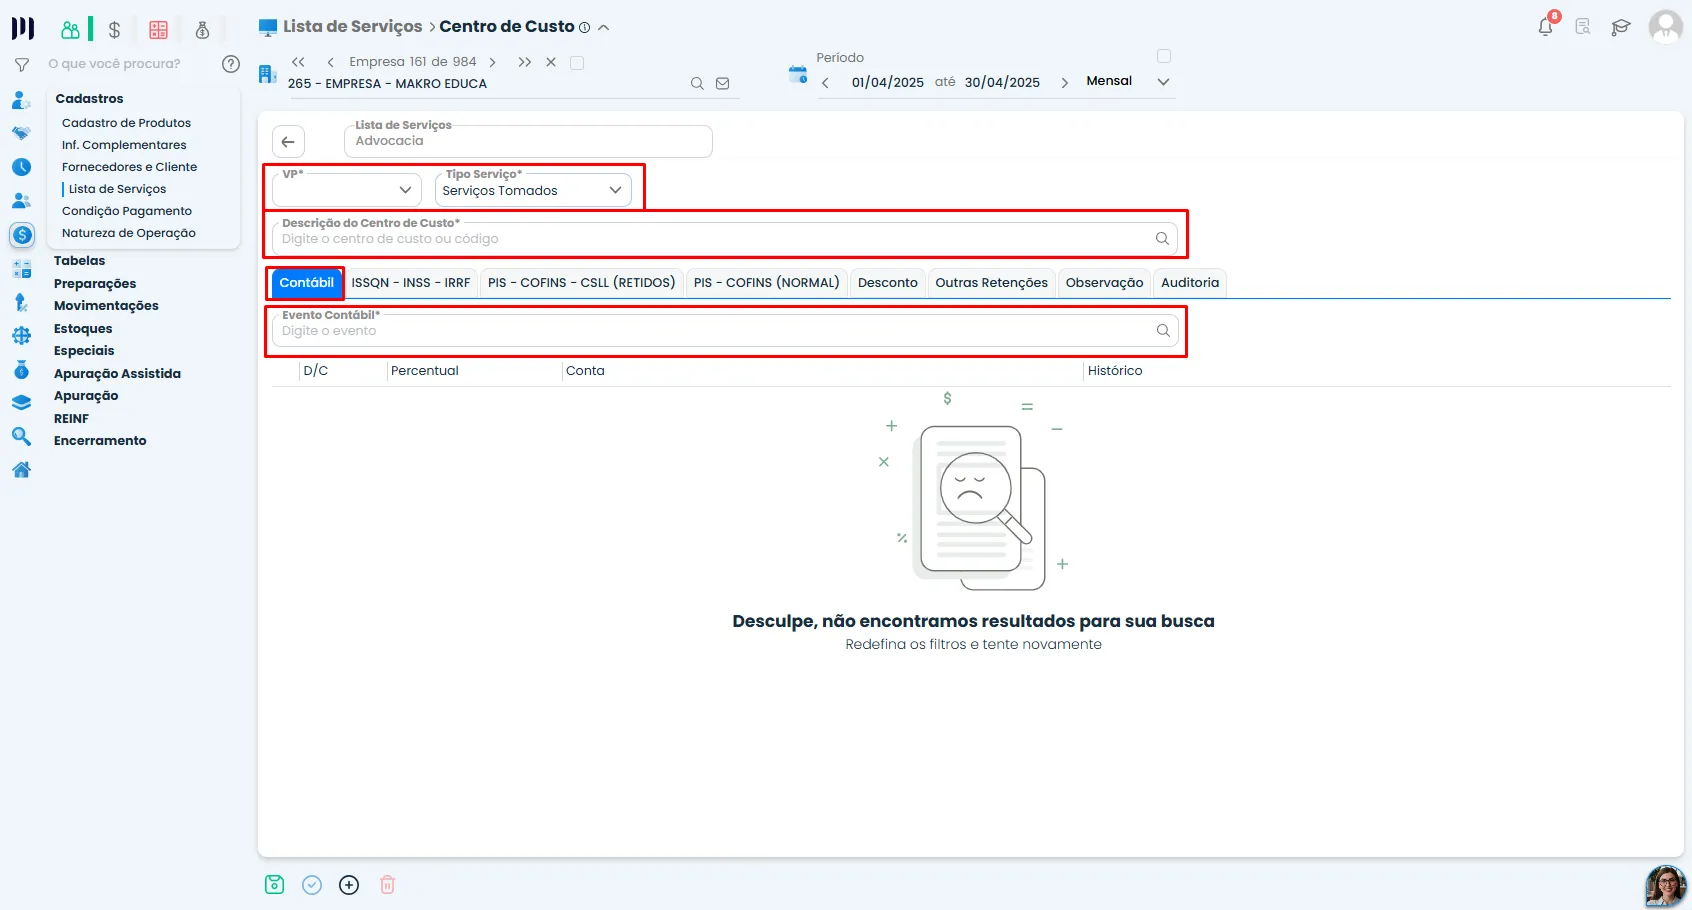Open the help question mark icon
Screen dimensions: 1692x910
click(x=231, y=64)
